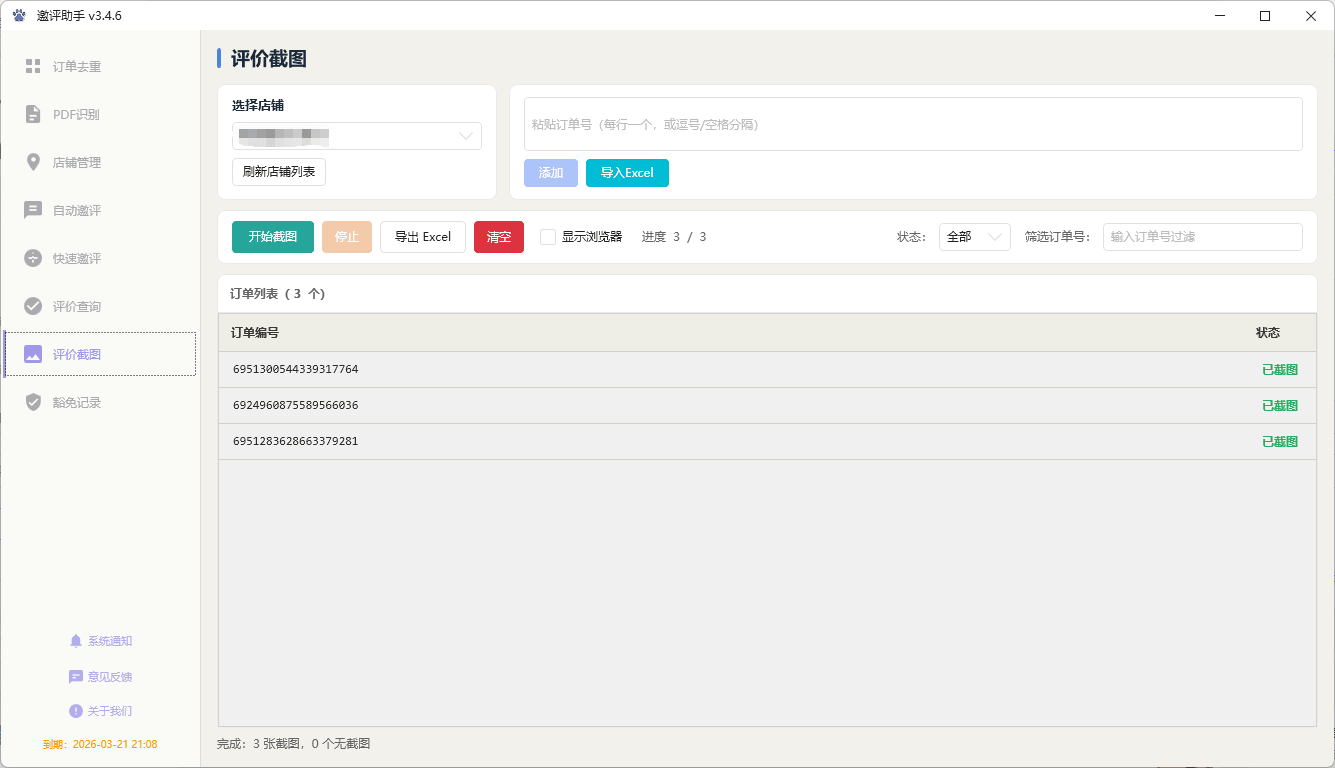
Task: Click the PDF识别 document icon
Action: [33, 114]
